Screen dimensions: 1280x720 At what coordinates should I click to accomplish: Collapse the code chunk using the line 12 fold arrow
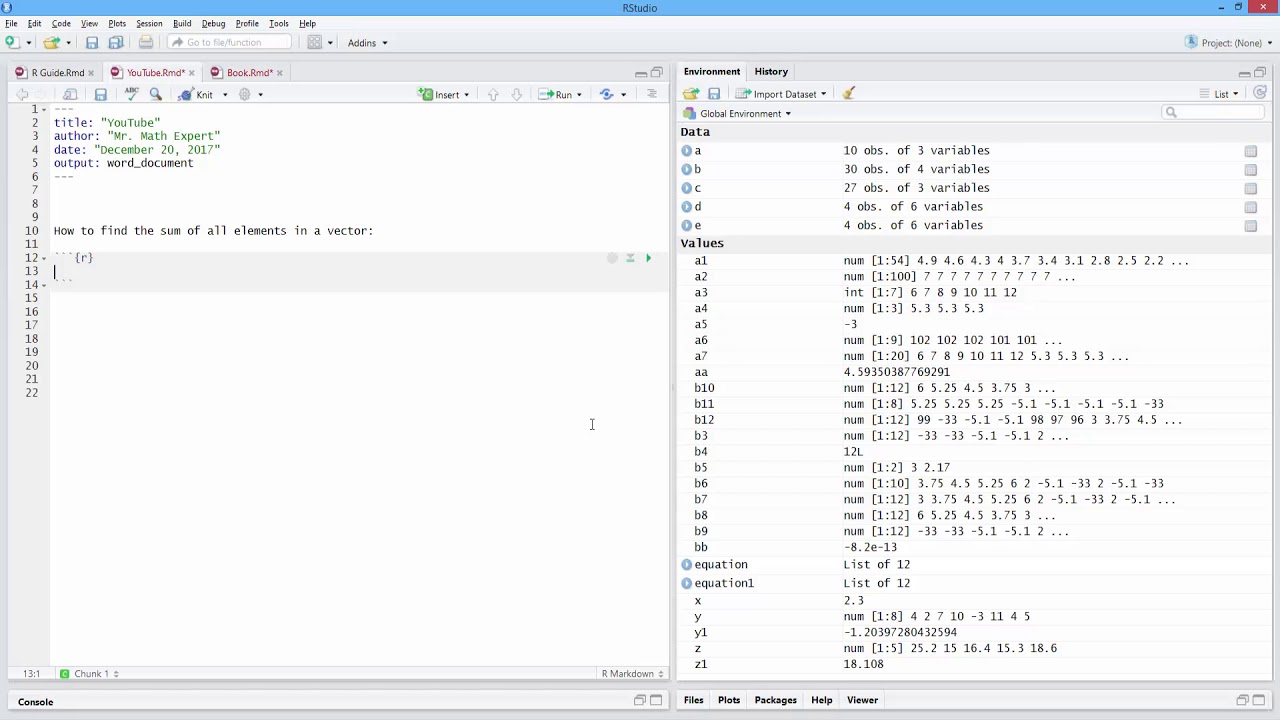[x=44, y=258]
